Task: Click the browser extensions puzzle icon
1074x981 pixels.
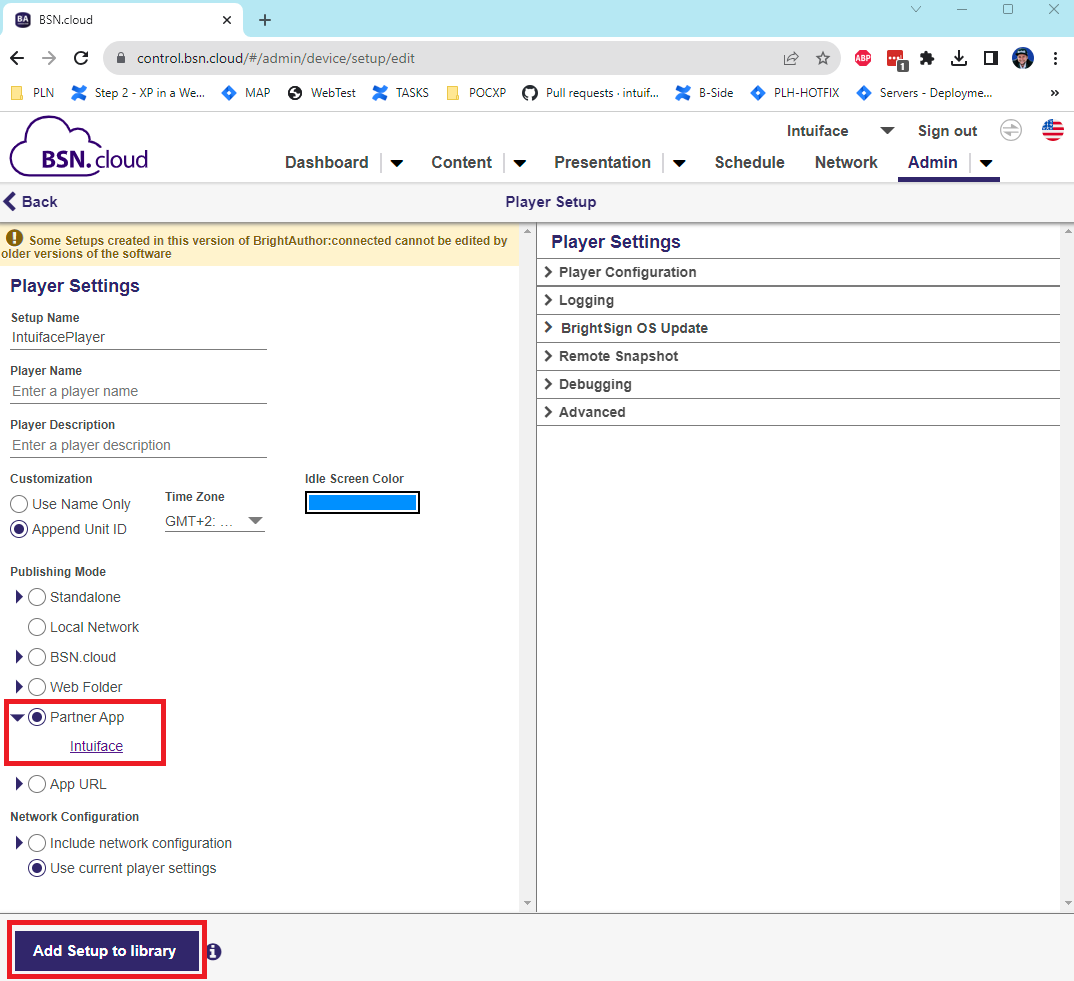Action: (926, 58)
